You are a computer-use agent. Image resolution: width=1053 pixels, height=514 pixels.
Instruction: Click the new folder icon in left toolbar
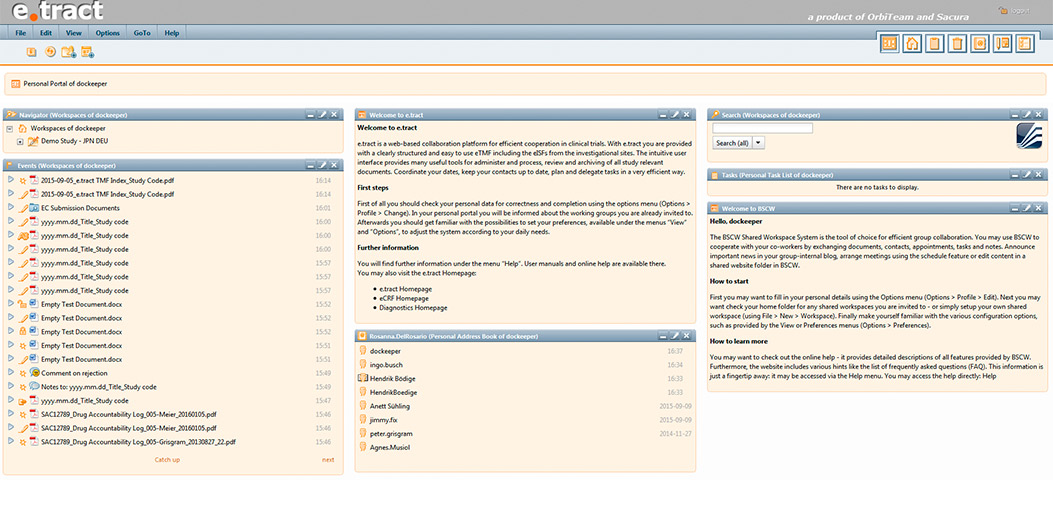point(68,52)
